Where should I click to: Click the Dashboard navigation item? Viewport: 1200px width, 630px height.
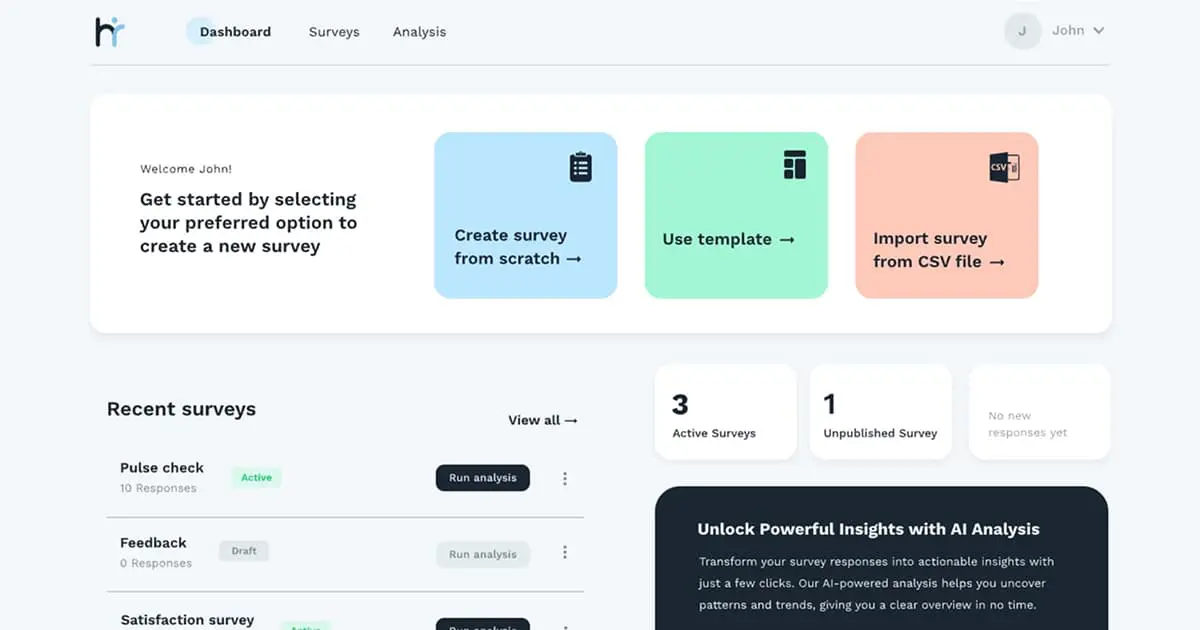click(231, 31)
